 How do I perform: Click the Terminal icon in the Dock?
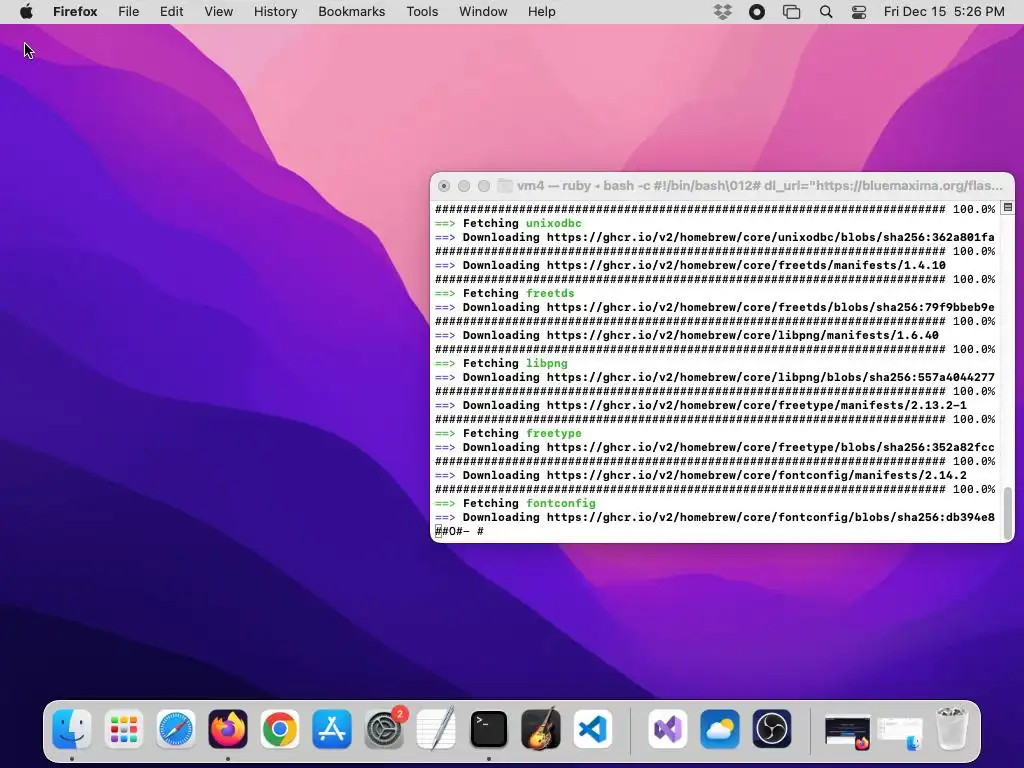488,729
